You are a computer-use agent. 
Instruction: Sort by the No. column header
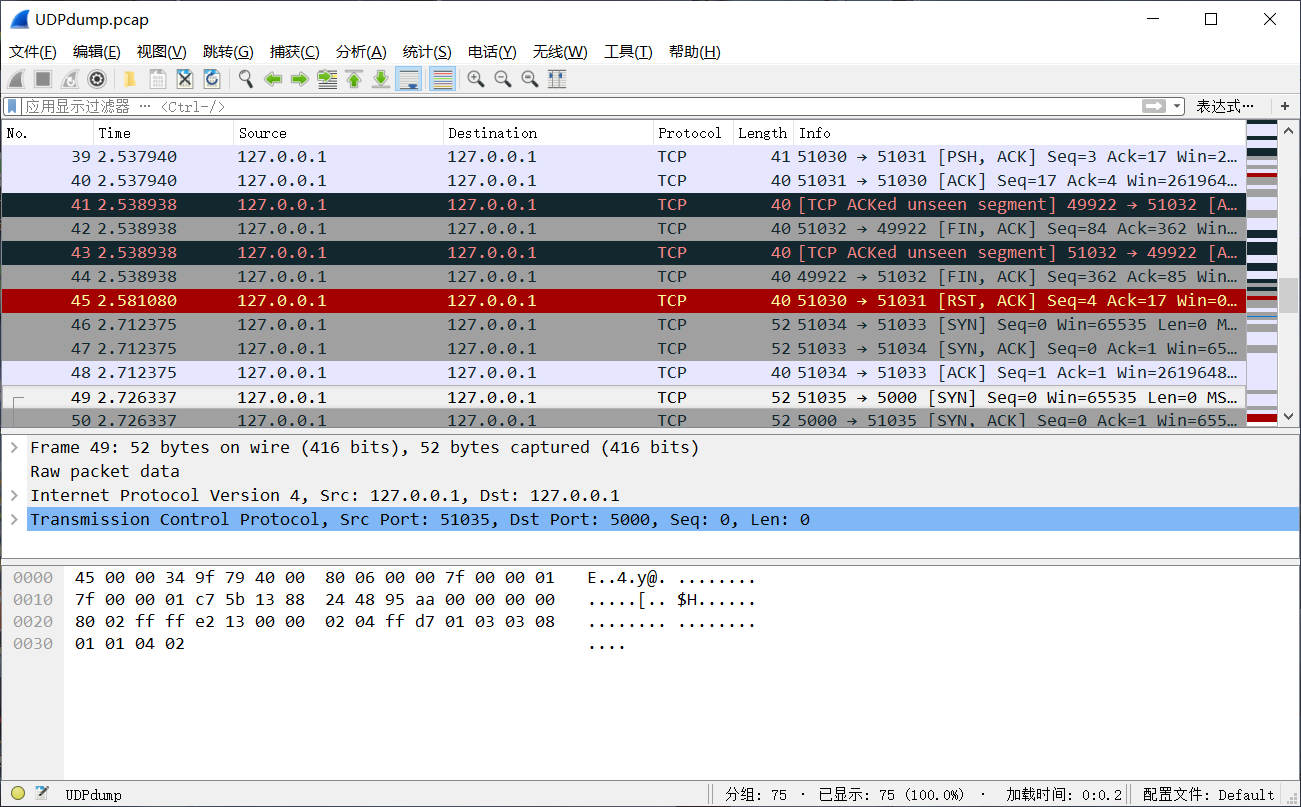click(x=48, y=133)
